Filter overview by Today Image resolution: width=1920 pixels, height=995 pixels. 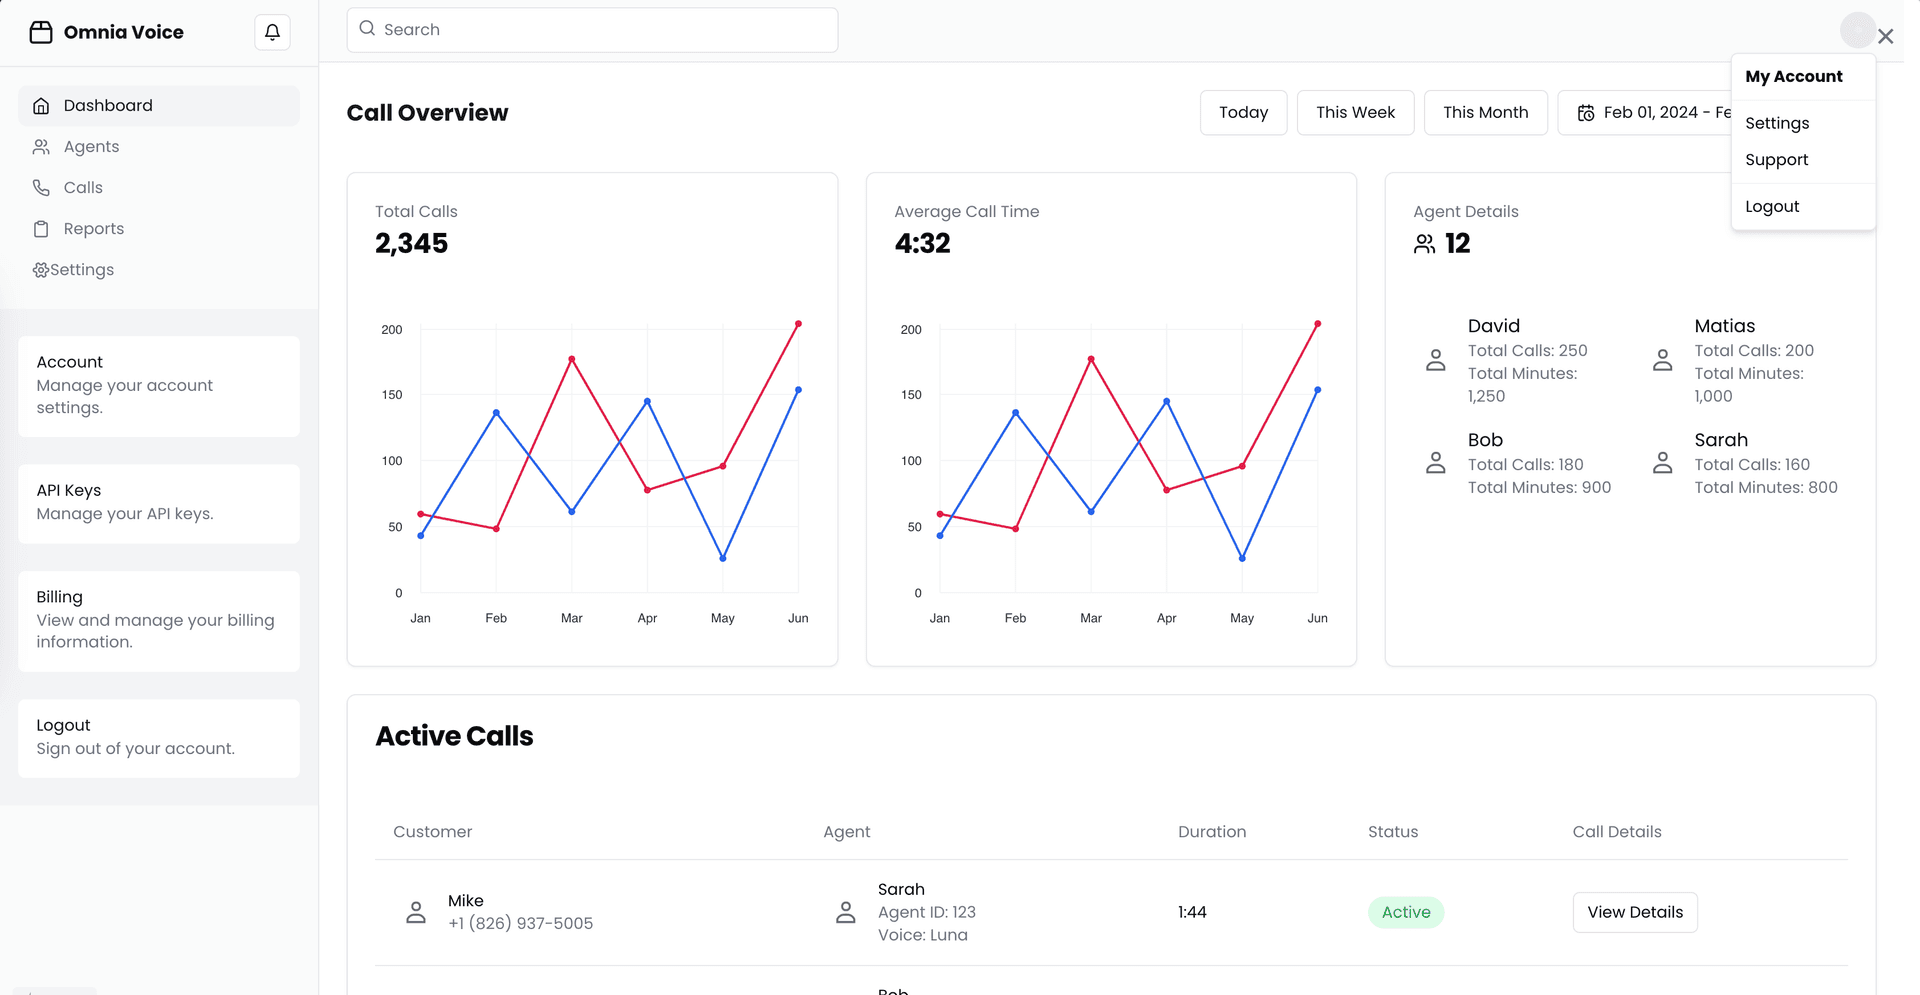tap(1243, 113)
